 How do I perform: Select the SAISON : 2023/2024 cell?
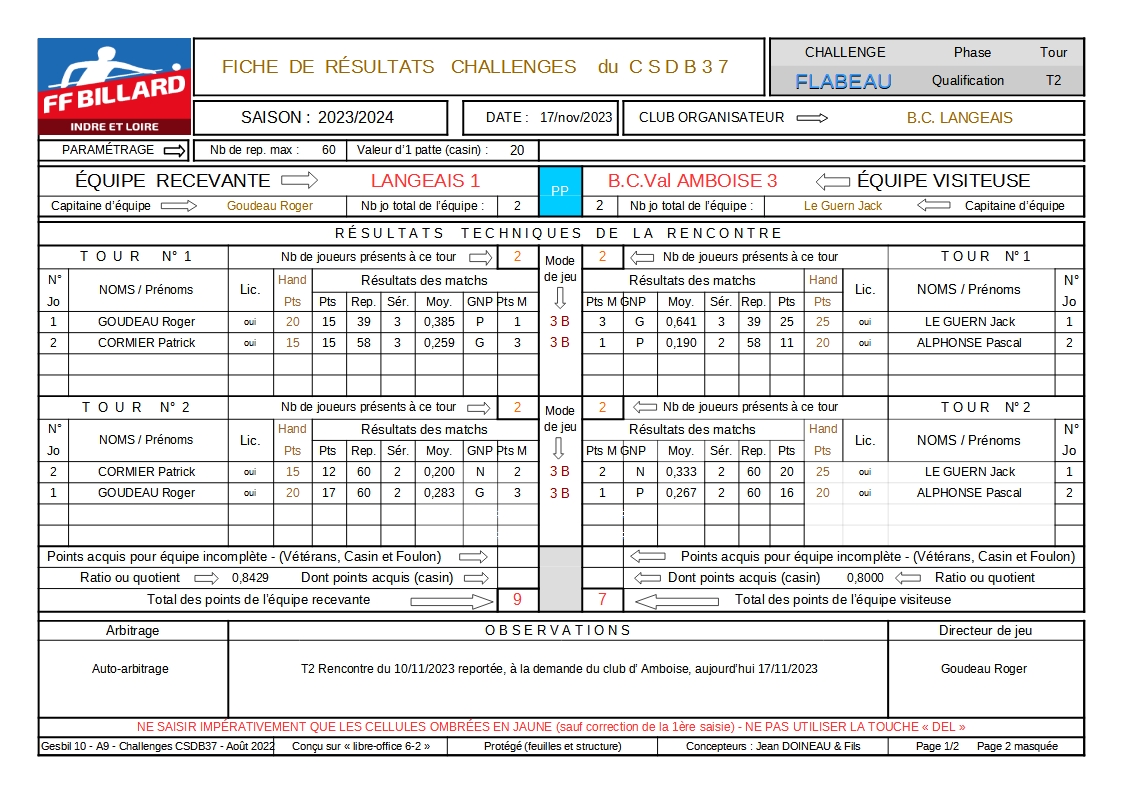(x=320, y=118)
